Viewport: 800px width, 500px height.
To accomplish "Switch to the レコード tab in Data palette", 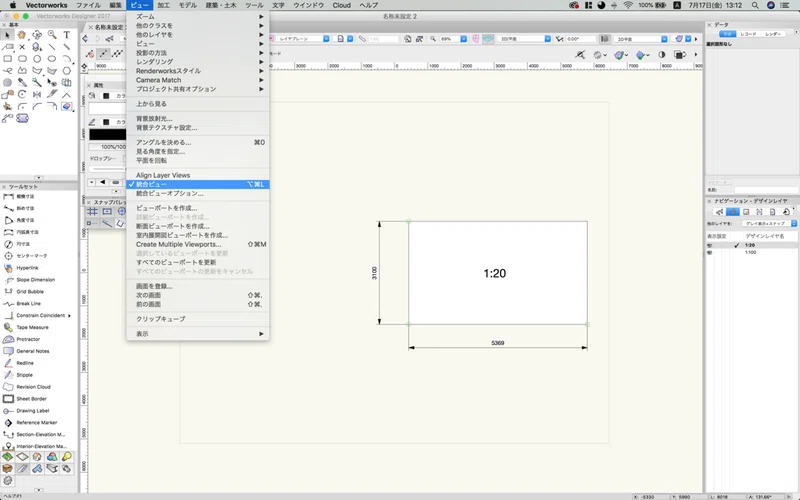I will [748, 34].
